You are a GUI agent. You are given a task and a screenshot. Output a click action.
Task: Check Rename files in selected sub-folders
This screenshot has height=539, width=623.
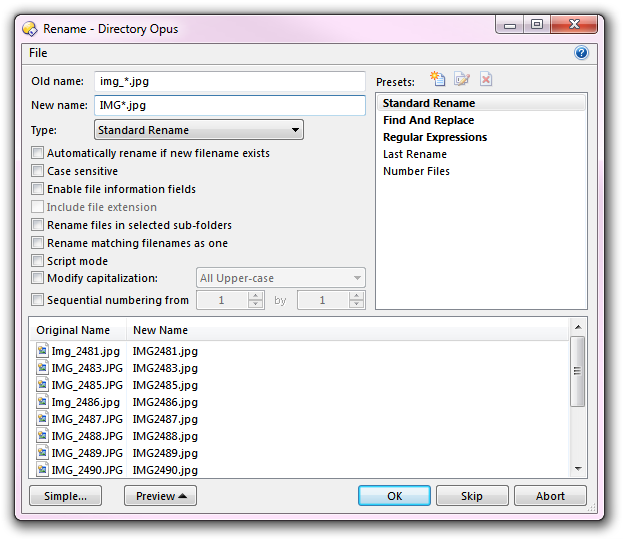[38, 225]
